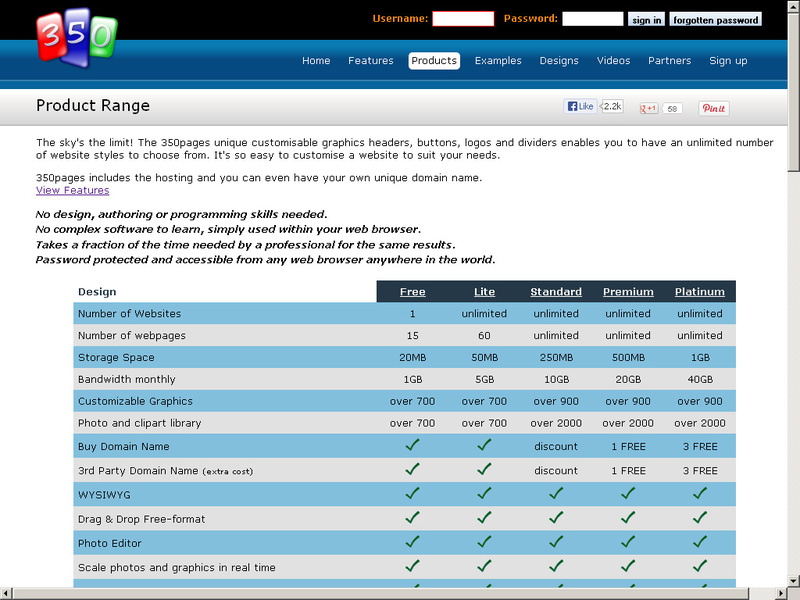
Task: Click the Standard checkmark for Scale photos row
Action: [556, 566]
